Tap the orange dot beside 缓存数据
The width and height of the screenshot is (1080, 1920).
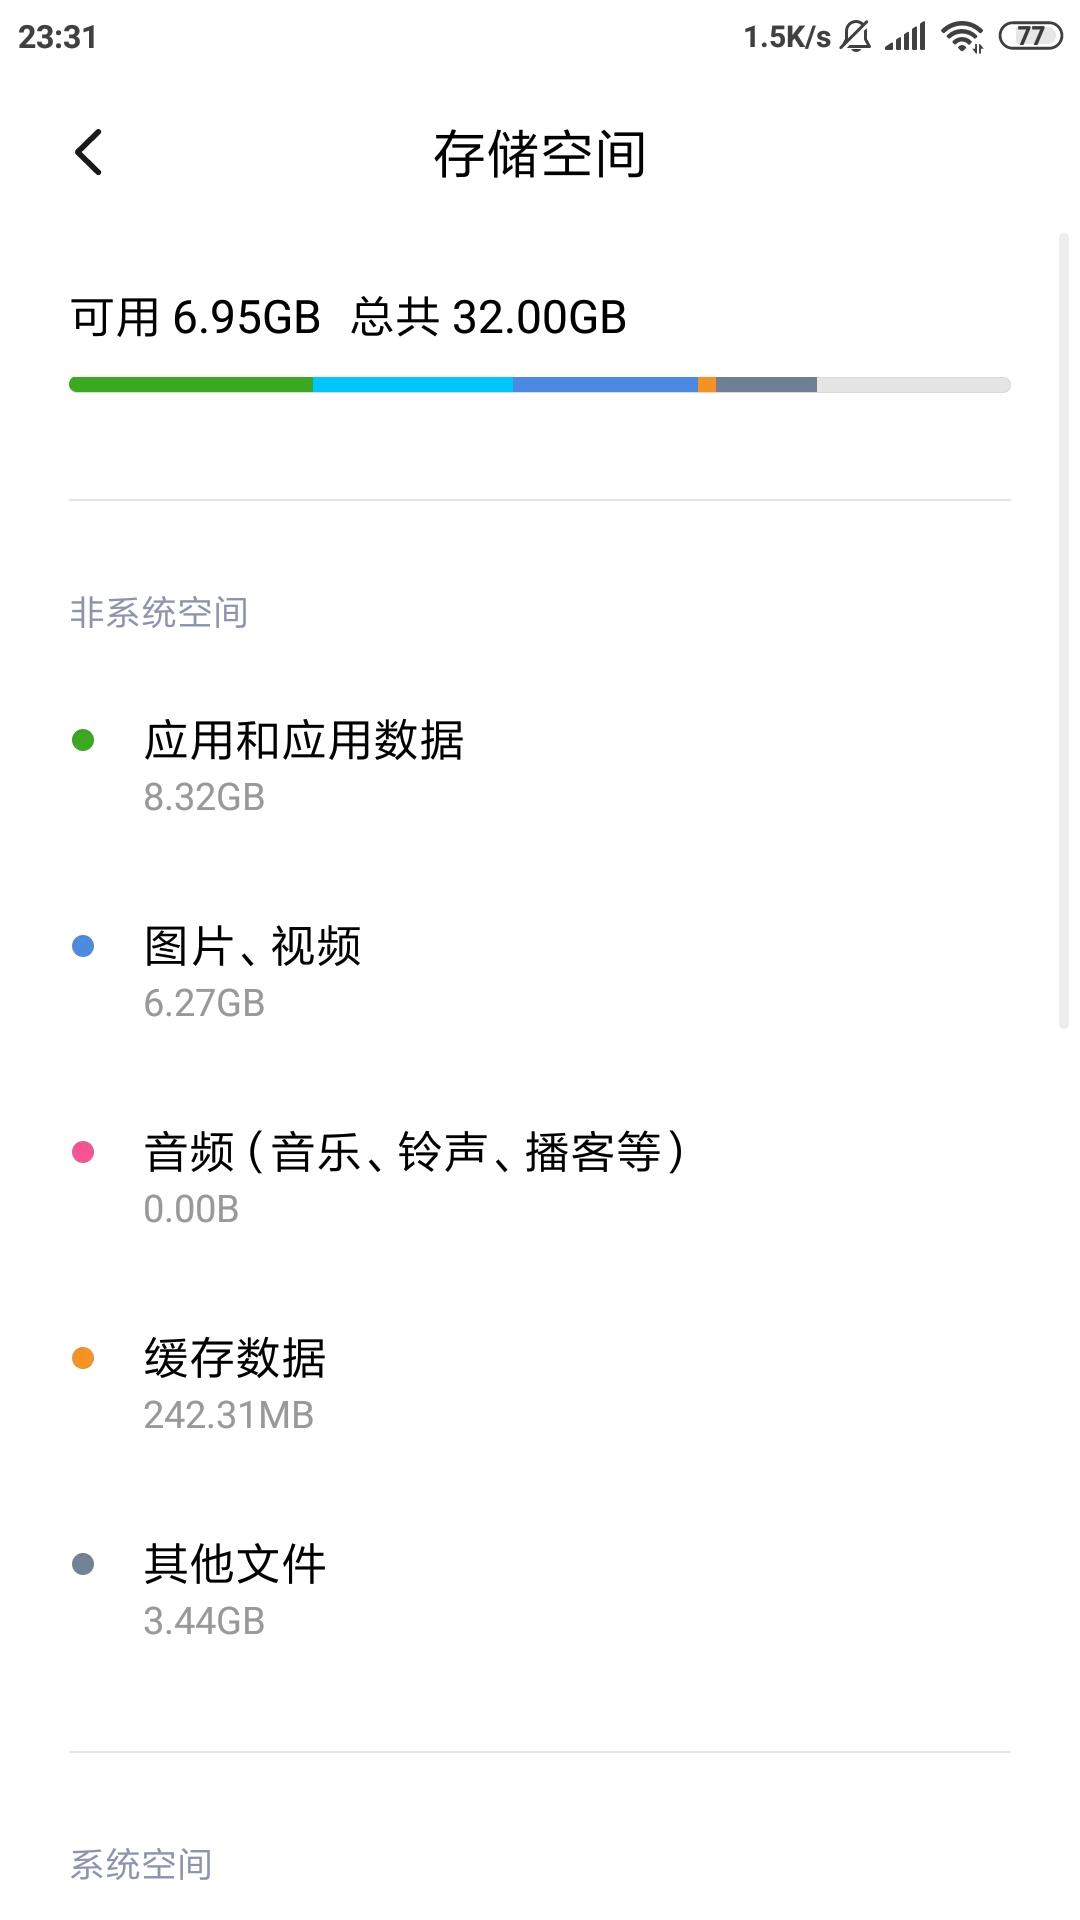coord(83,1358)
